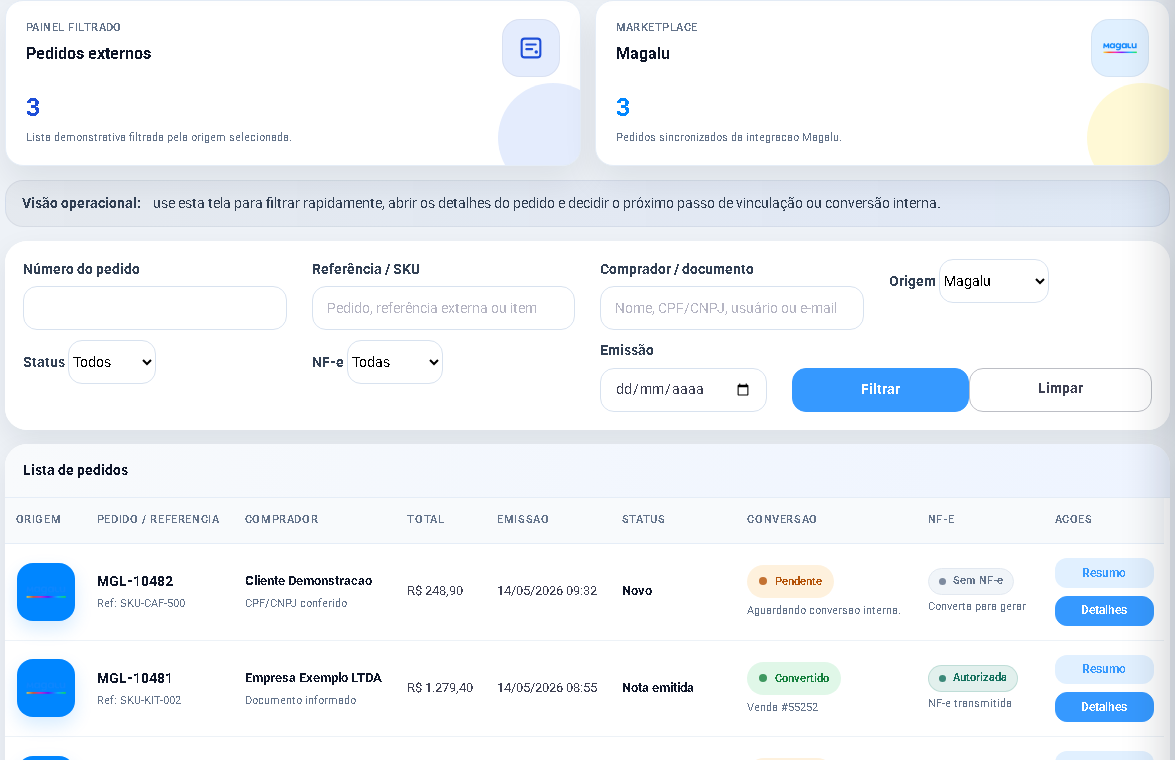
Task: Open Detalhes for order MGL-10481
Action: point(1104,707)
